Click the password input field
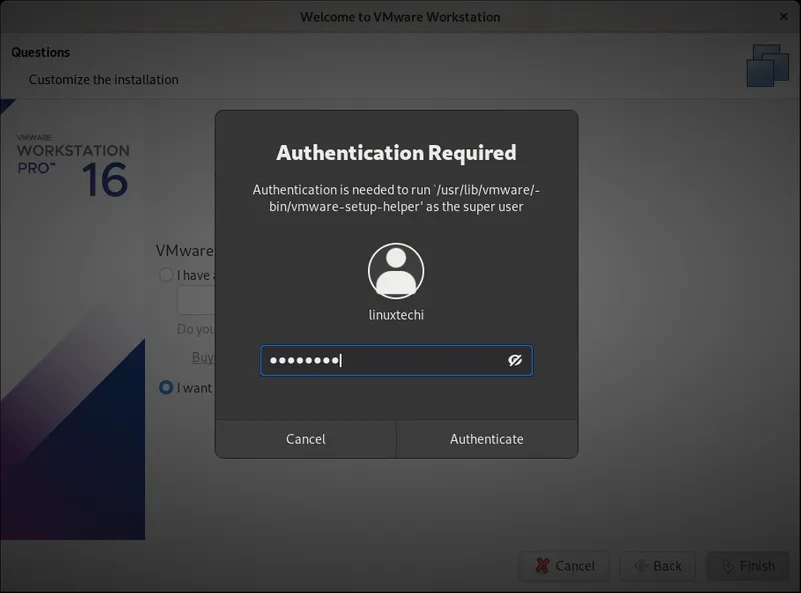The image size is (801, 593). point(396,360)
